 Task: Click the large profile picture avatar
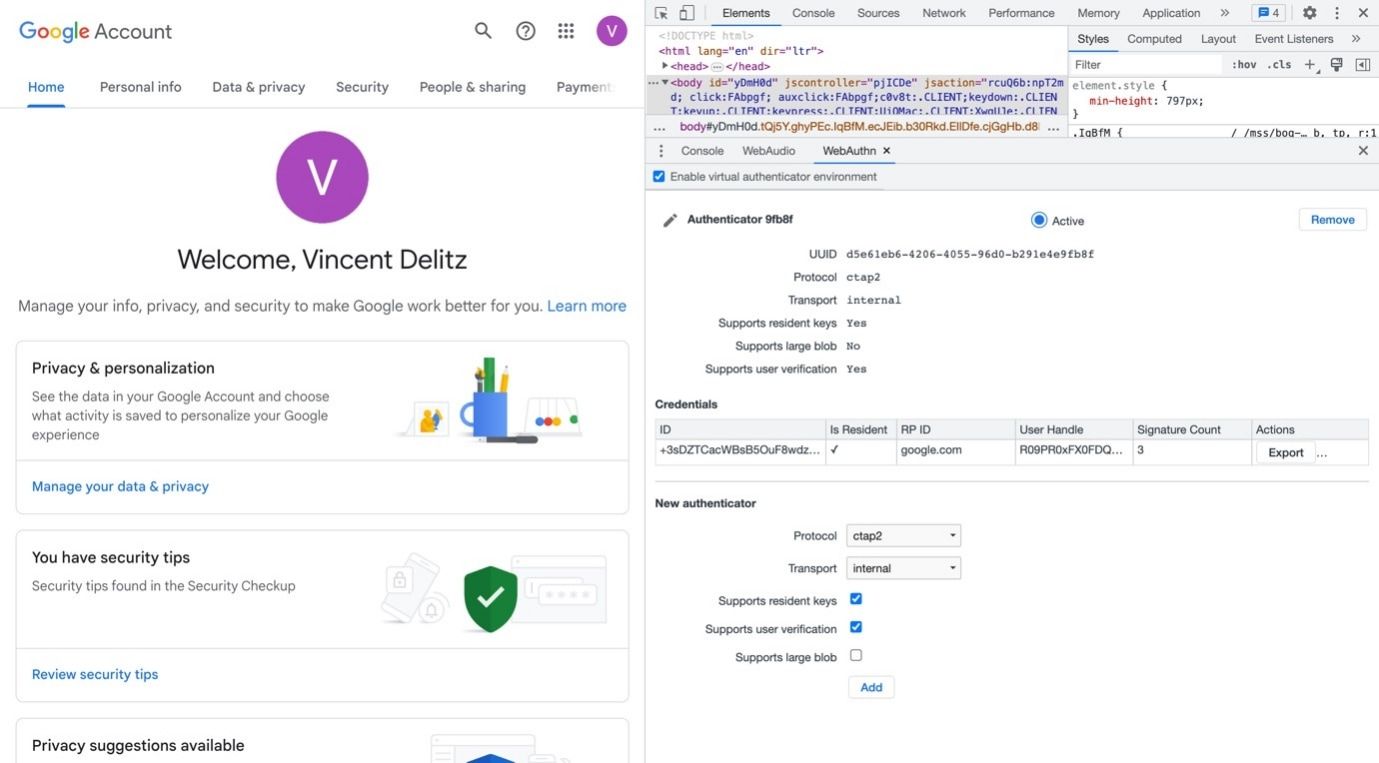322,177
